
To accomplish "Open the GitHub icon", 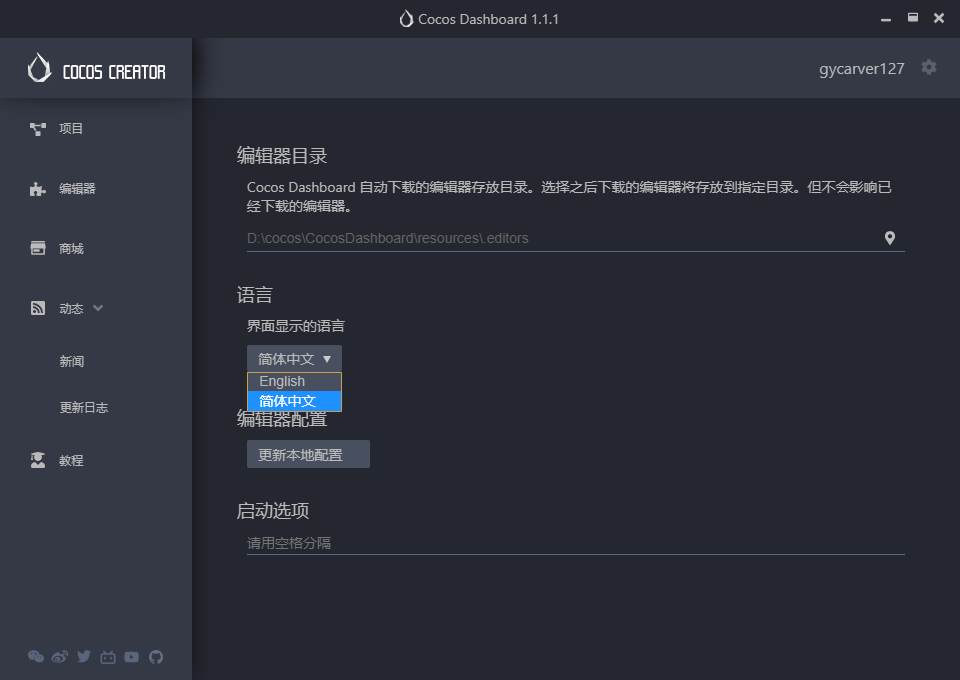I will pos(156,657).
